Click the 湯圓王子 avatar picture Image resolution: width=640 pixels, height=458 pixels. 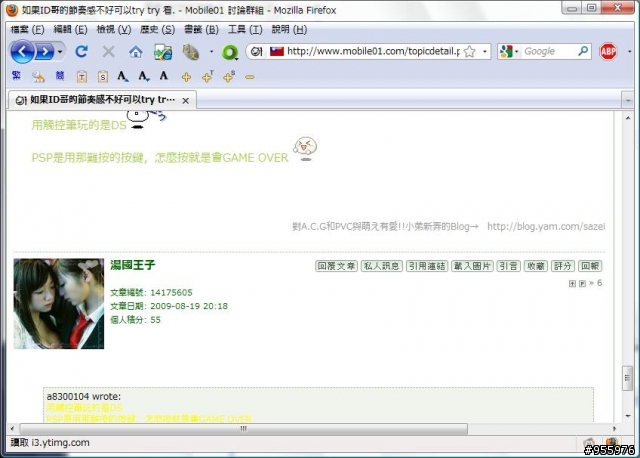click(x=59, y=304)
